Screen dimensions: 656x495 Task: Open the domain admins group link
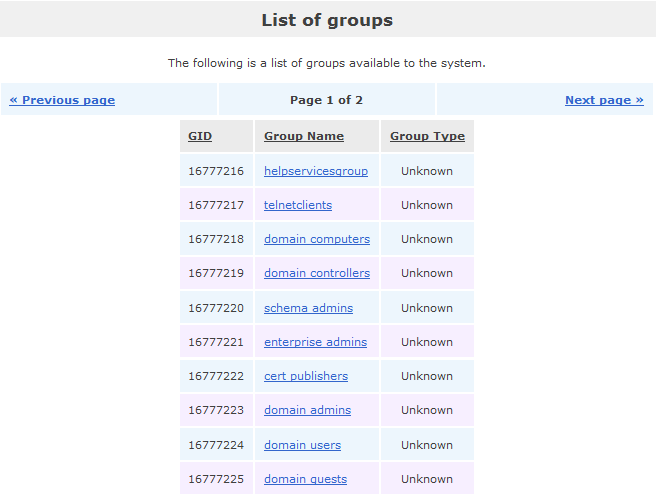pyautogui.click(x=307, y=410)
